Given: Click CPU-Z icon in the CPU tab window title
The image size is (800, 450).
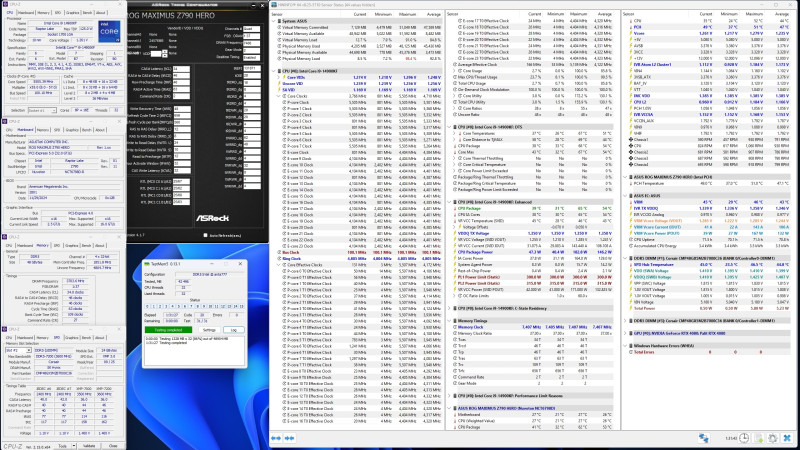Looking at the screenshot, I should 5,4.
